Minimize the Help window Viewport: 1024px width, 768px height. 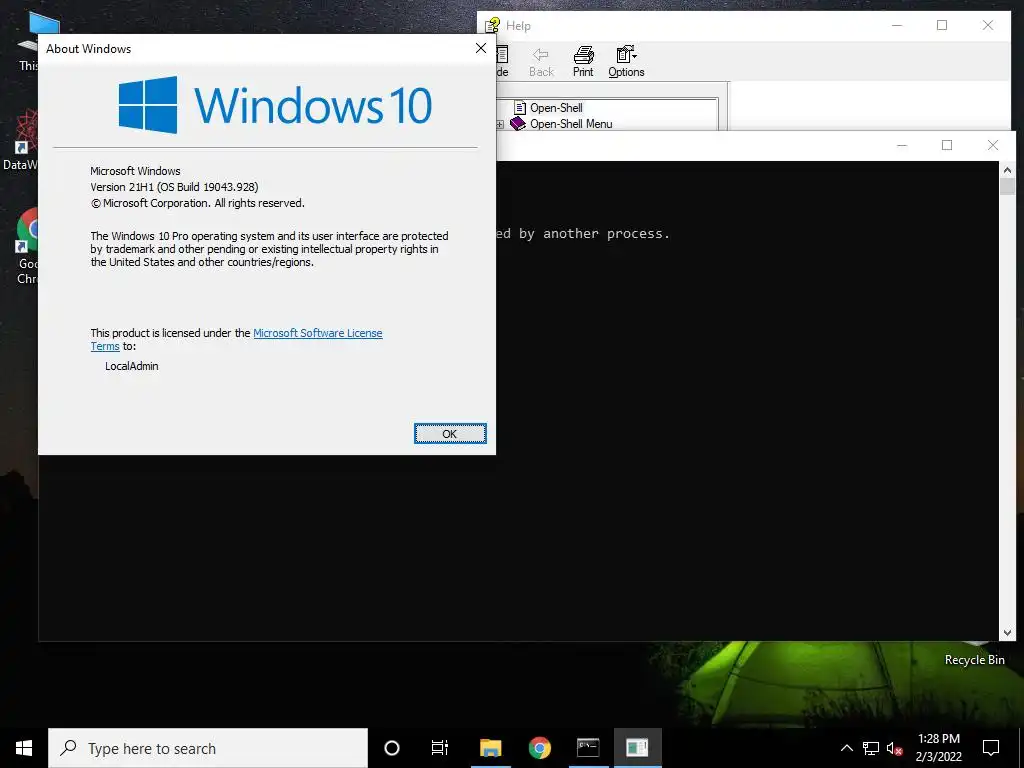[897, 25]
